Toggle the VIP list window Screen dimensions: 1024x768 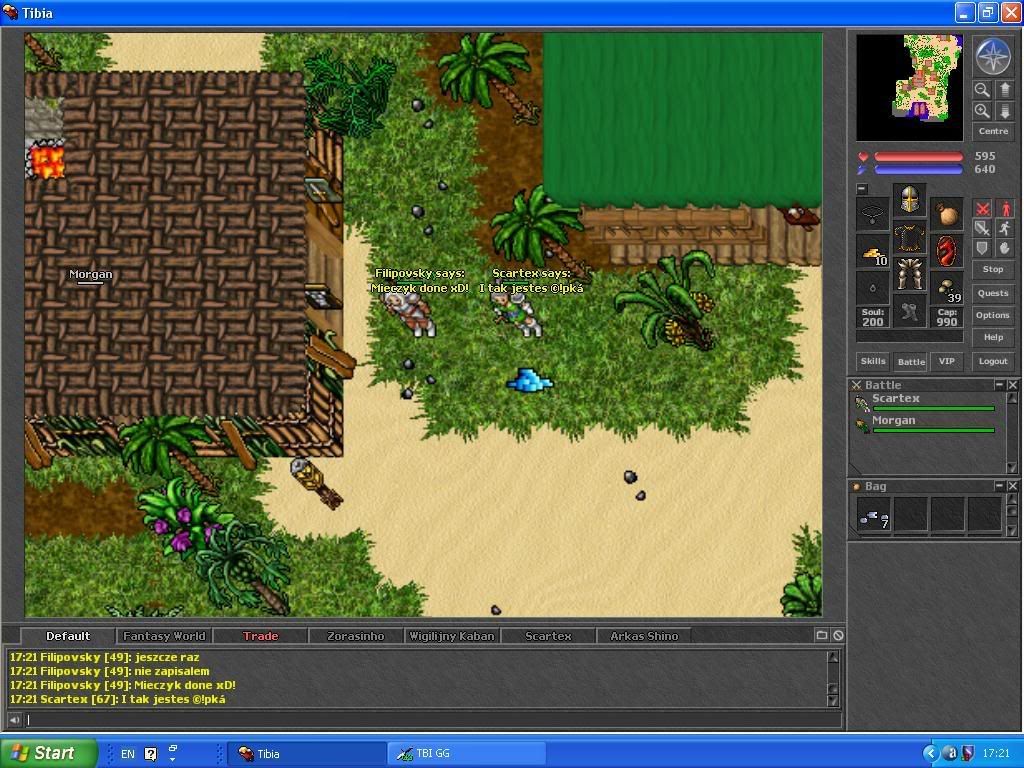pyautogui.click(x=947, y=361)
